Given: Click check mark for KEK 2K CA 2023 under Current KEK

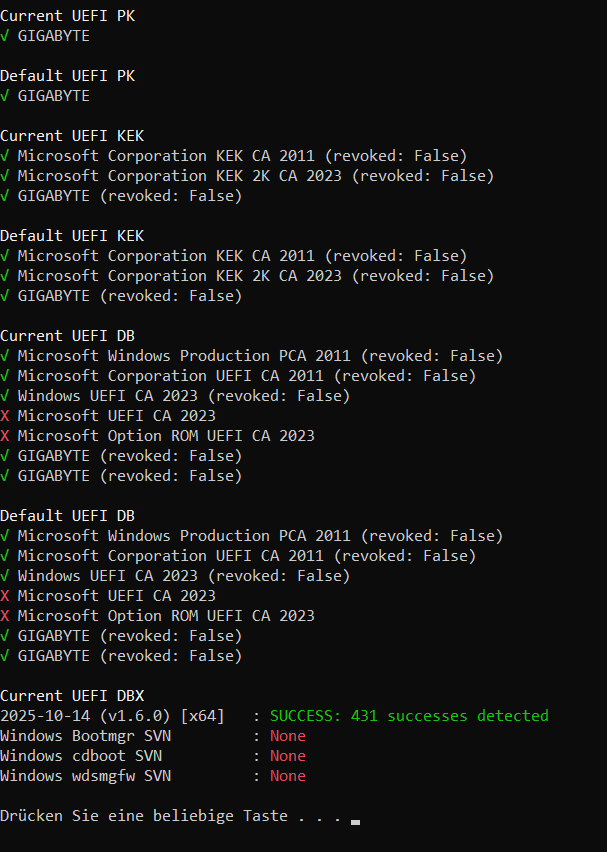Looking at the screenshot, I should (5, 176).
